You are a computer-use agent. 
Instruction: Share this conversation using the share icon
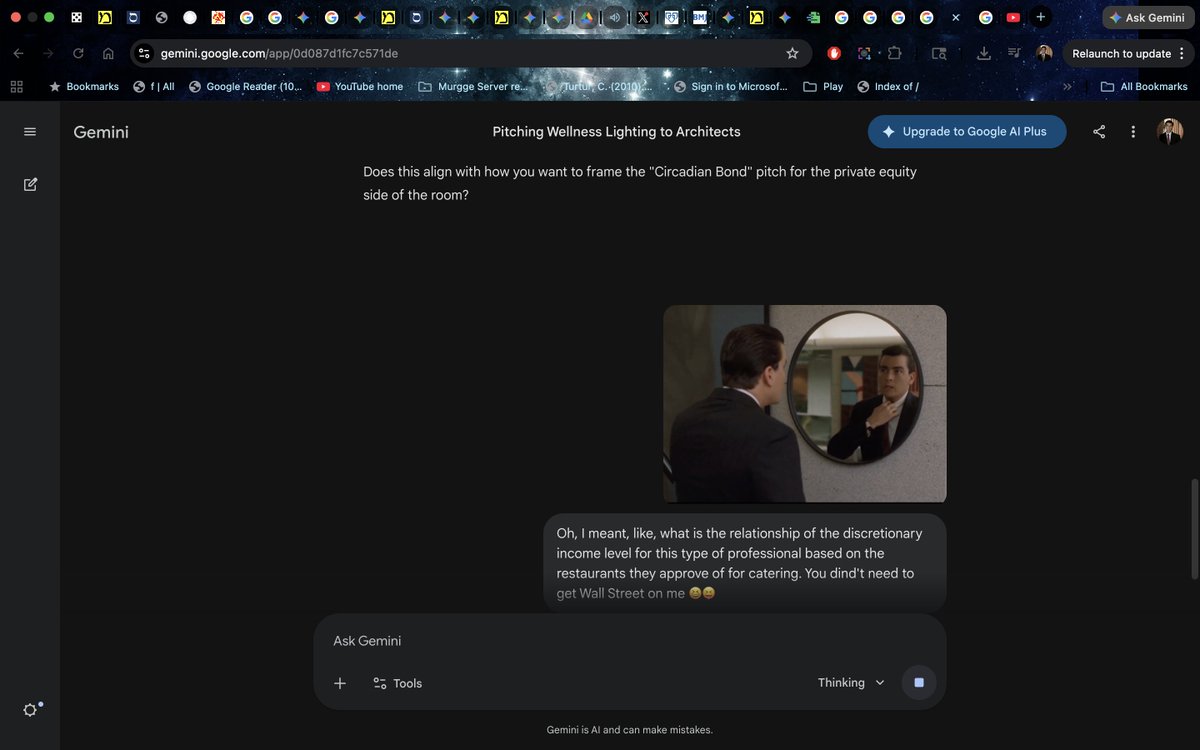click(x=1099, y=132)
